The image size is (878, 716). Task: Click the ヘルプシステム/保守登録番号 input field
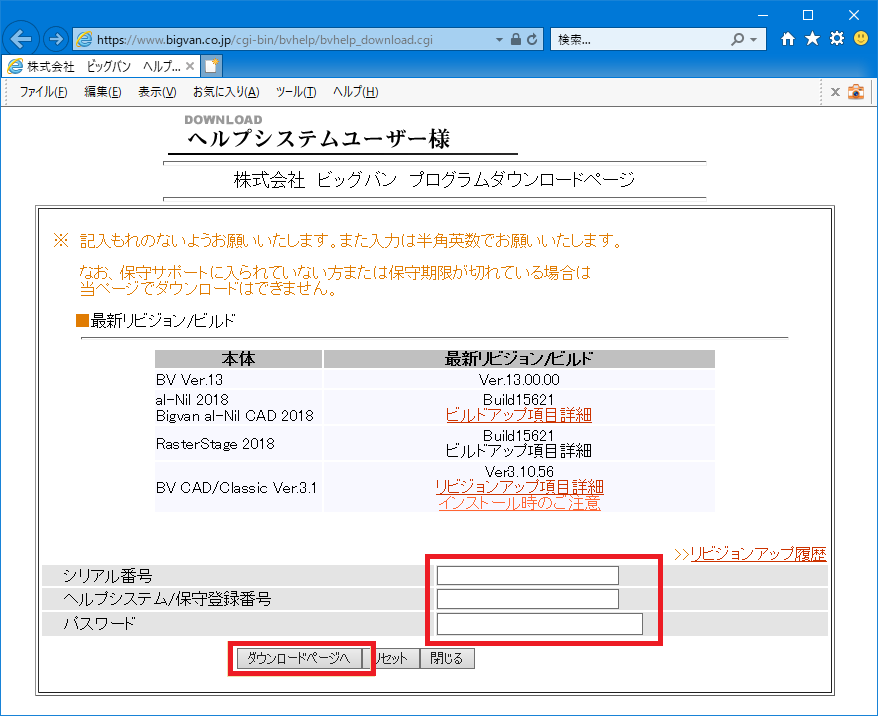[x=528, y=599]
